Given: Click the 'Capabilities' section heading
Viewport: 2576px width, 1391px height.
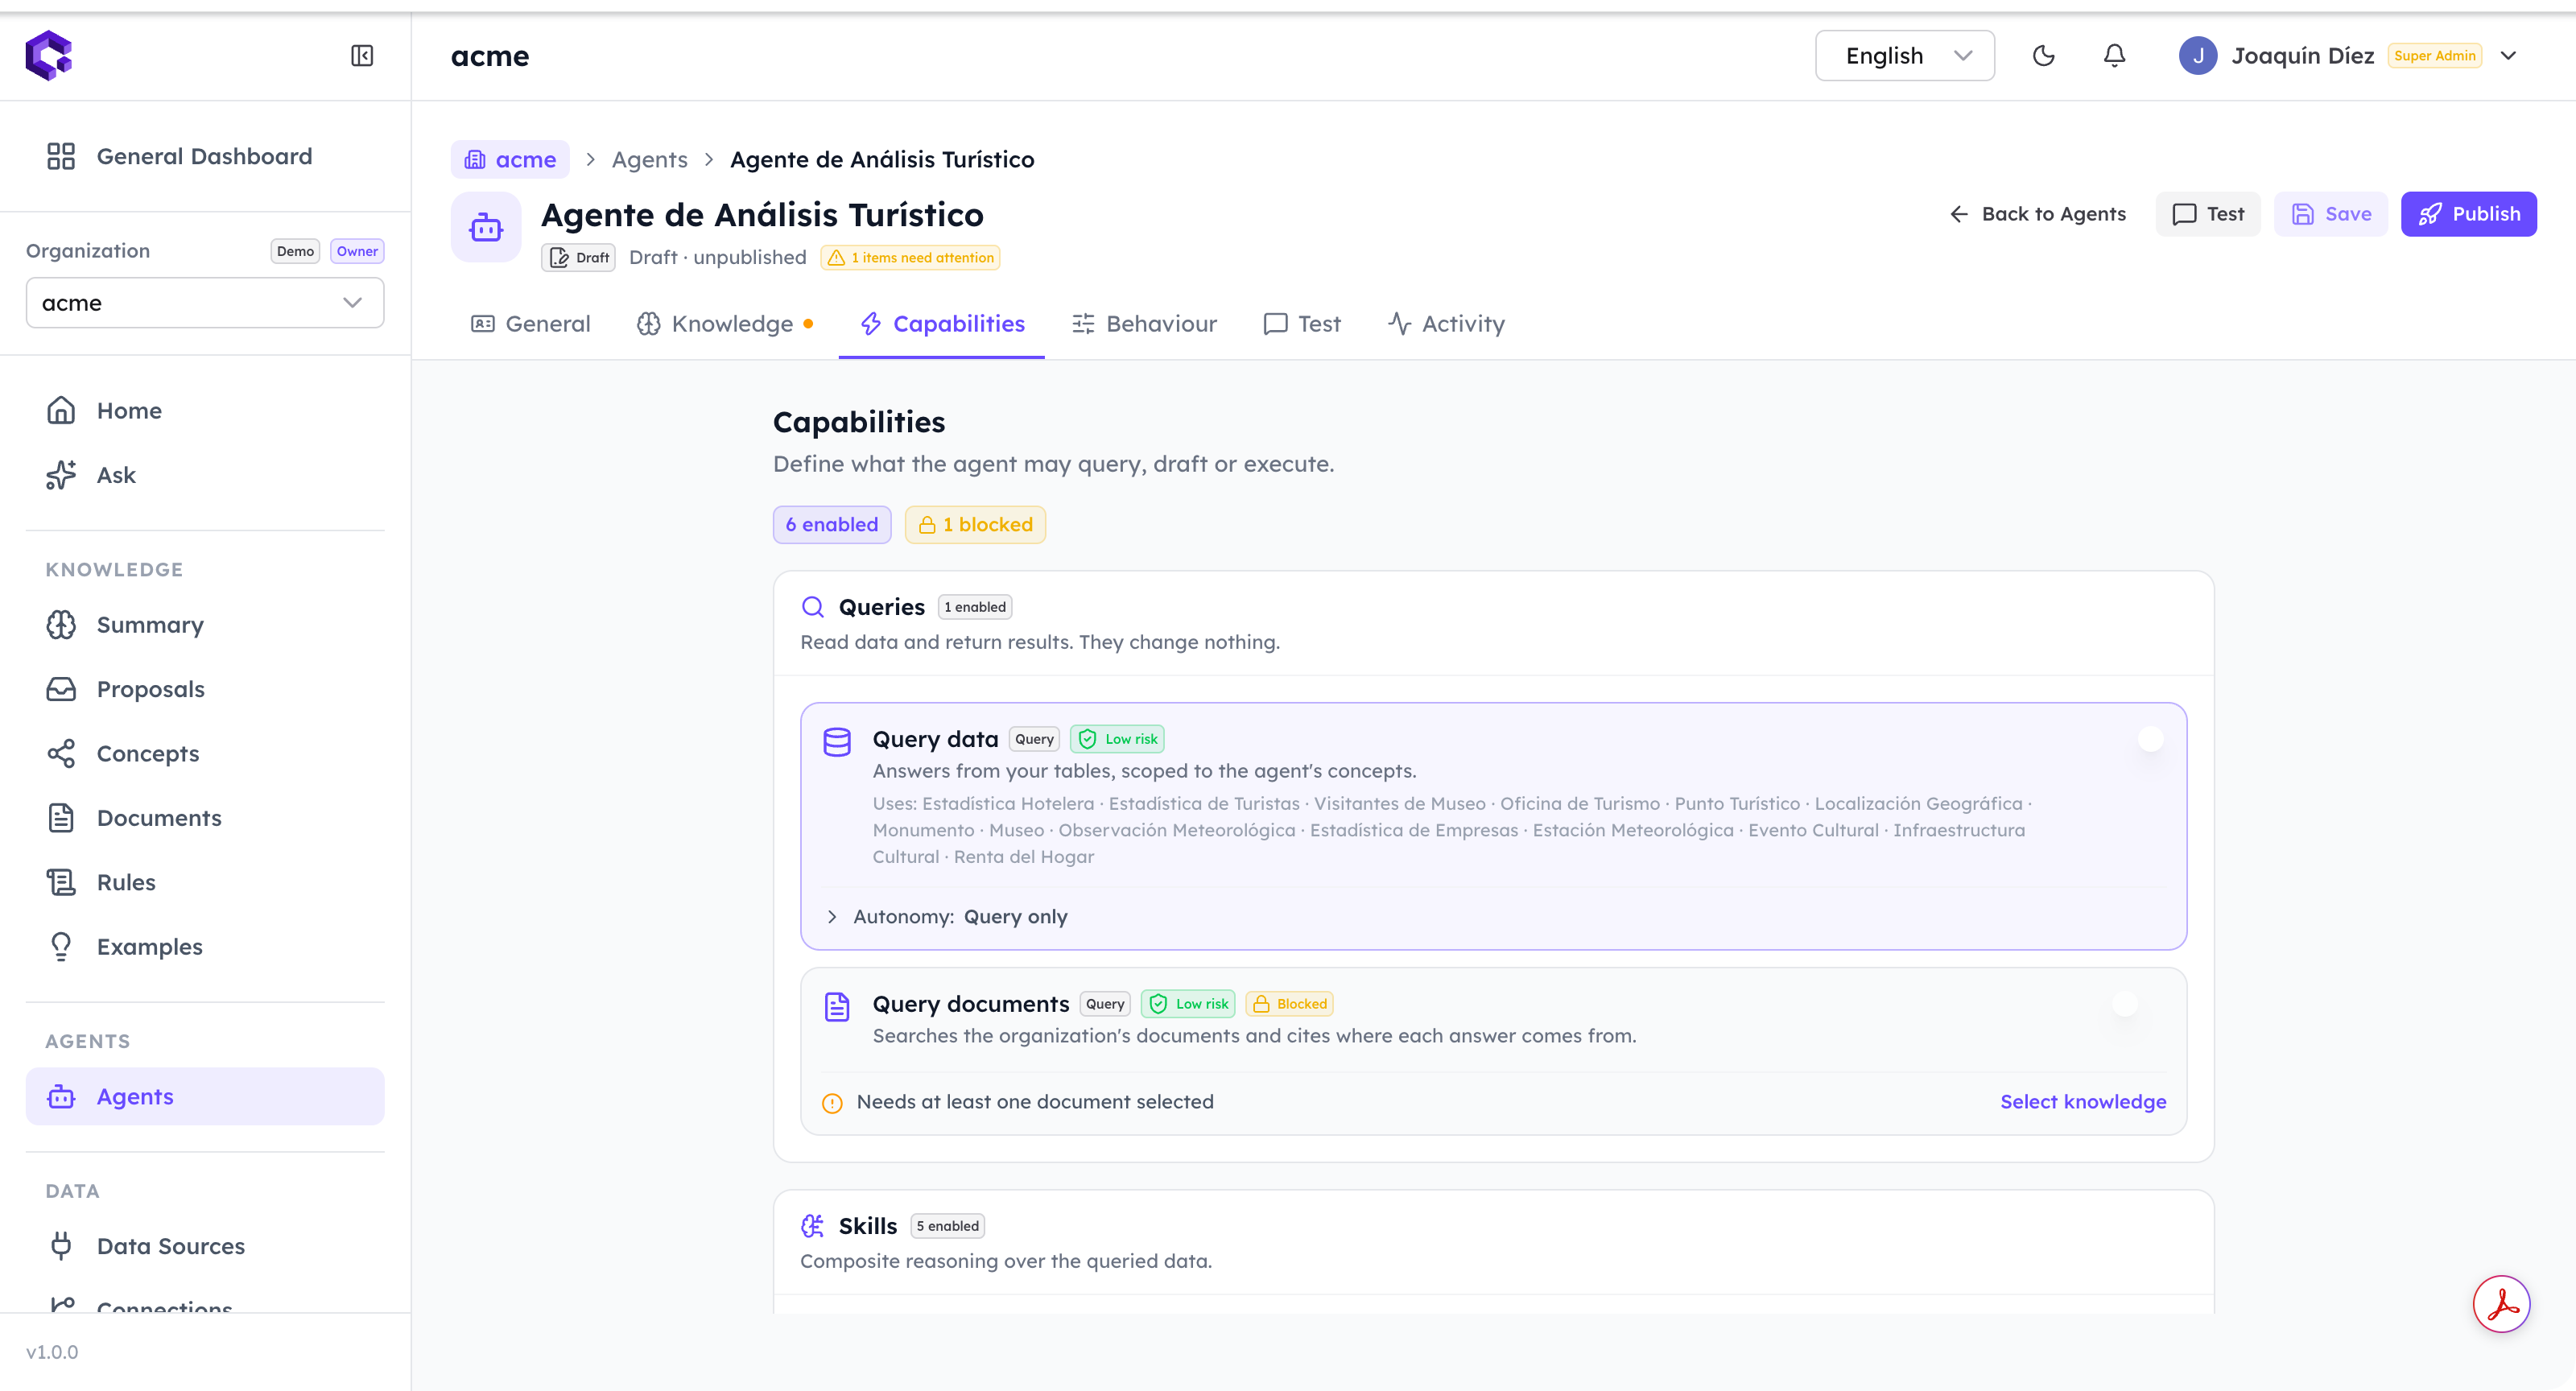Looking at the screenshot, I should pyautogui.click(x=859, y=422).
